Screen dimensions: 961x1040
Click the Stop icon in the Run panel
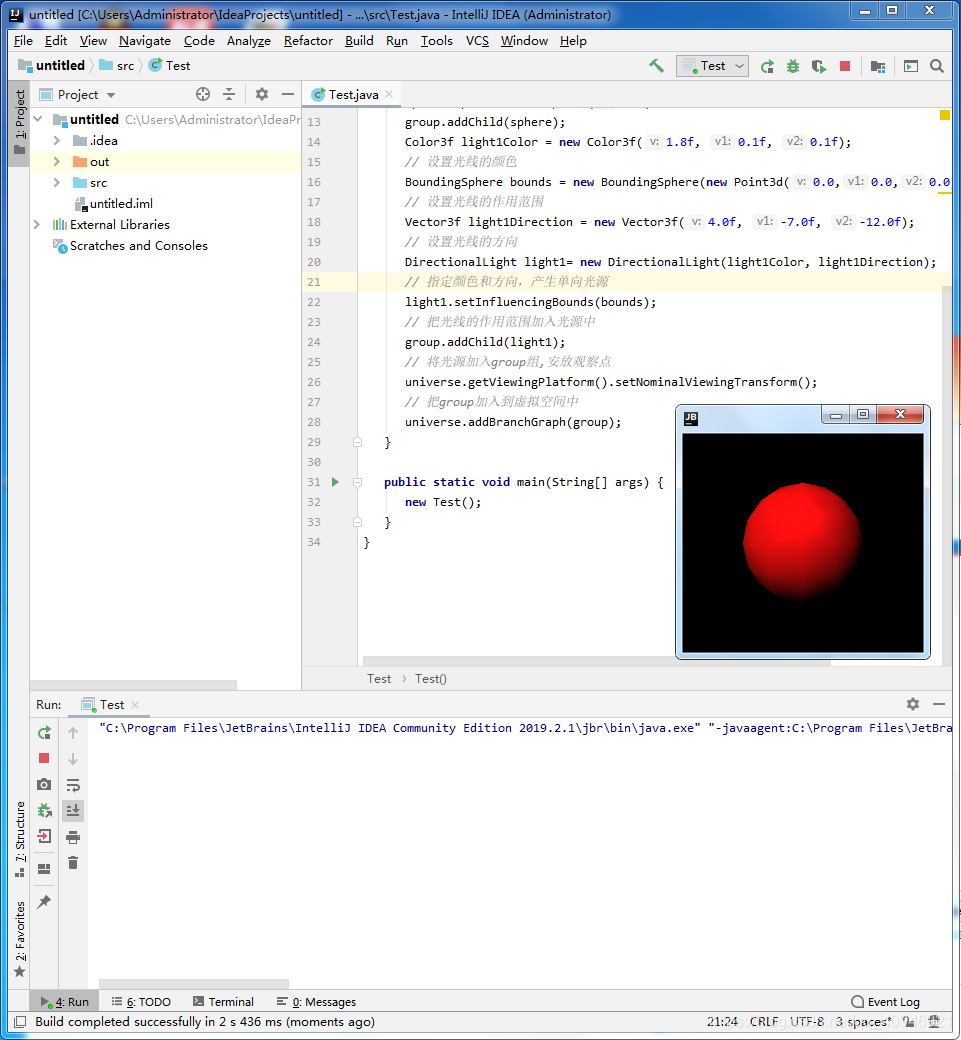44,758
